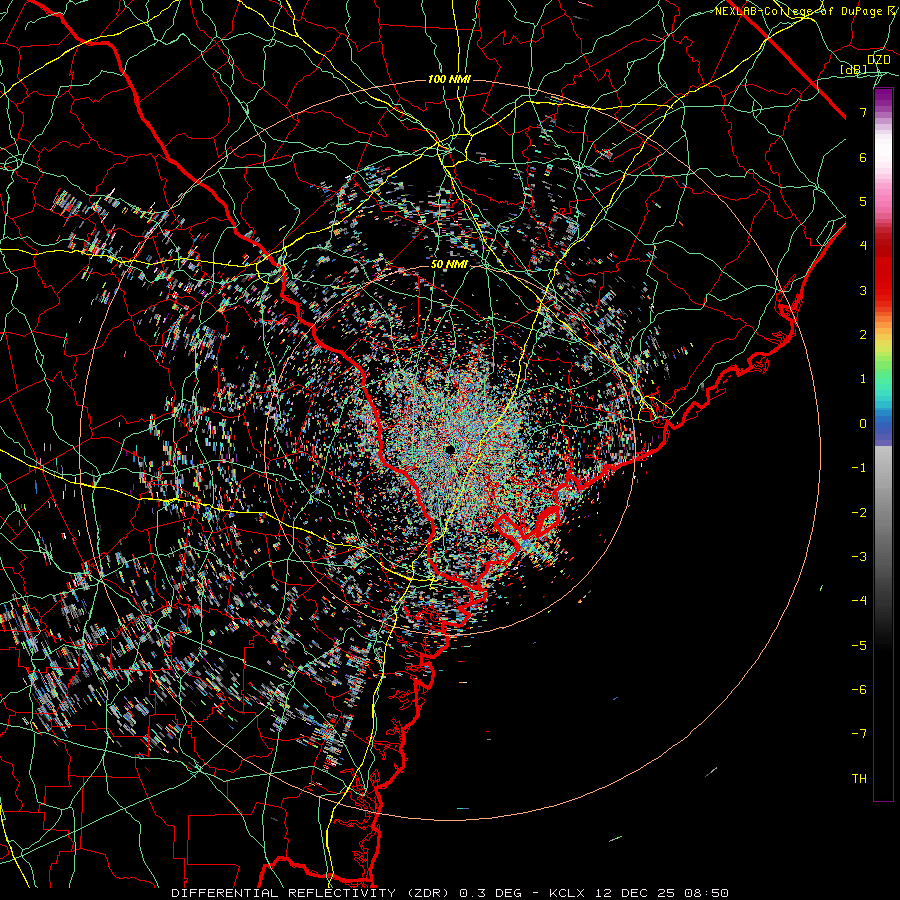
Task: Click the DZD color scale title
Action: click(x=878, y=60)
